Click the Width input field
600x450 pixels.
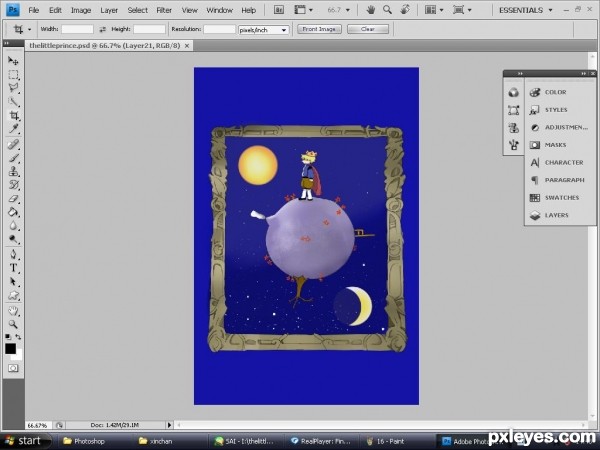pos(77,29)
